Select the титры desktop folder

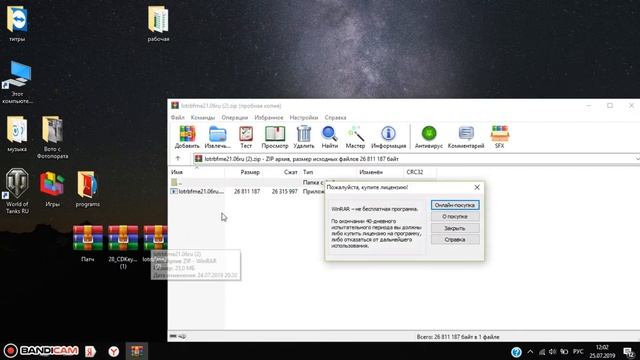[x=17, y=24]
